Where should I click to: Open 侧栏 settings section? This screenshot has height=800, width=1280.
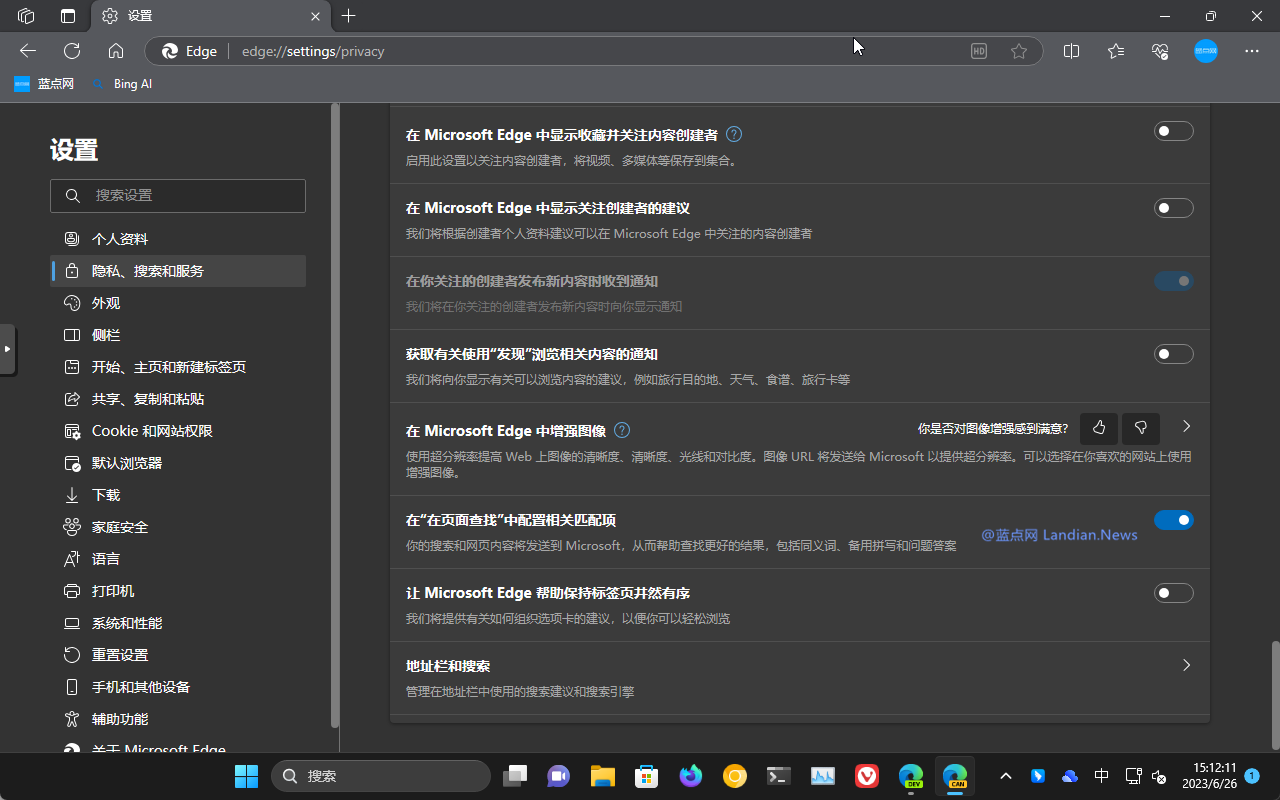(178, 335)
